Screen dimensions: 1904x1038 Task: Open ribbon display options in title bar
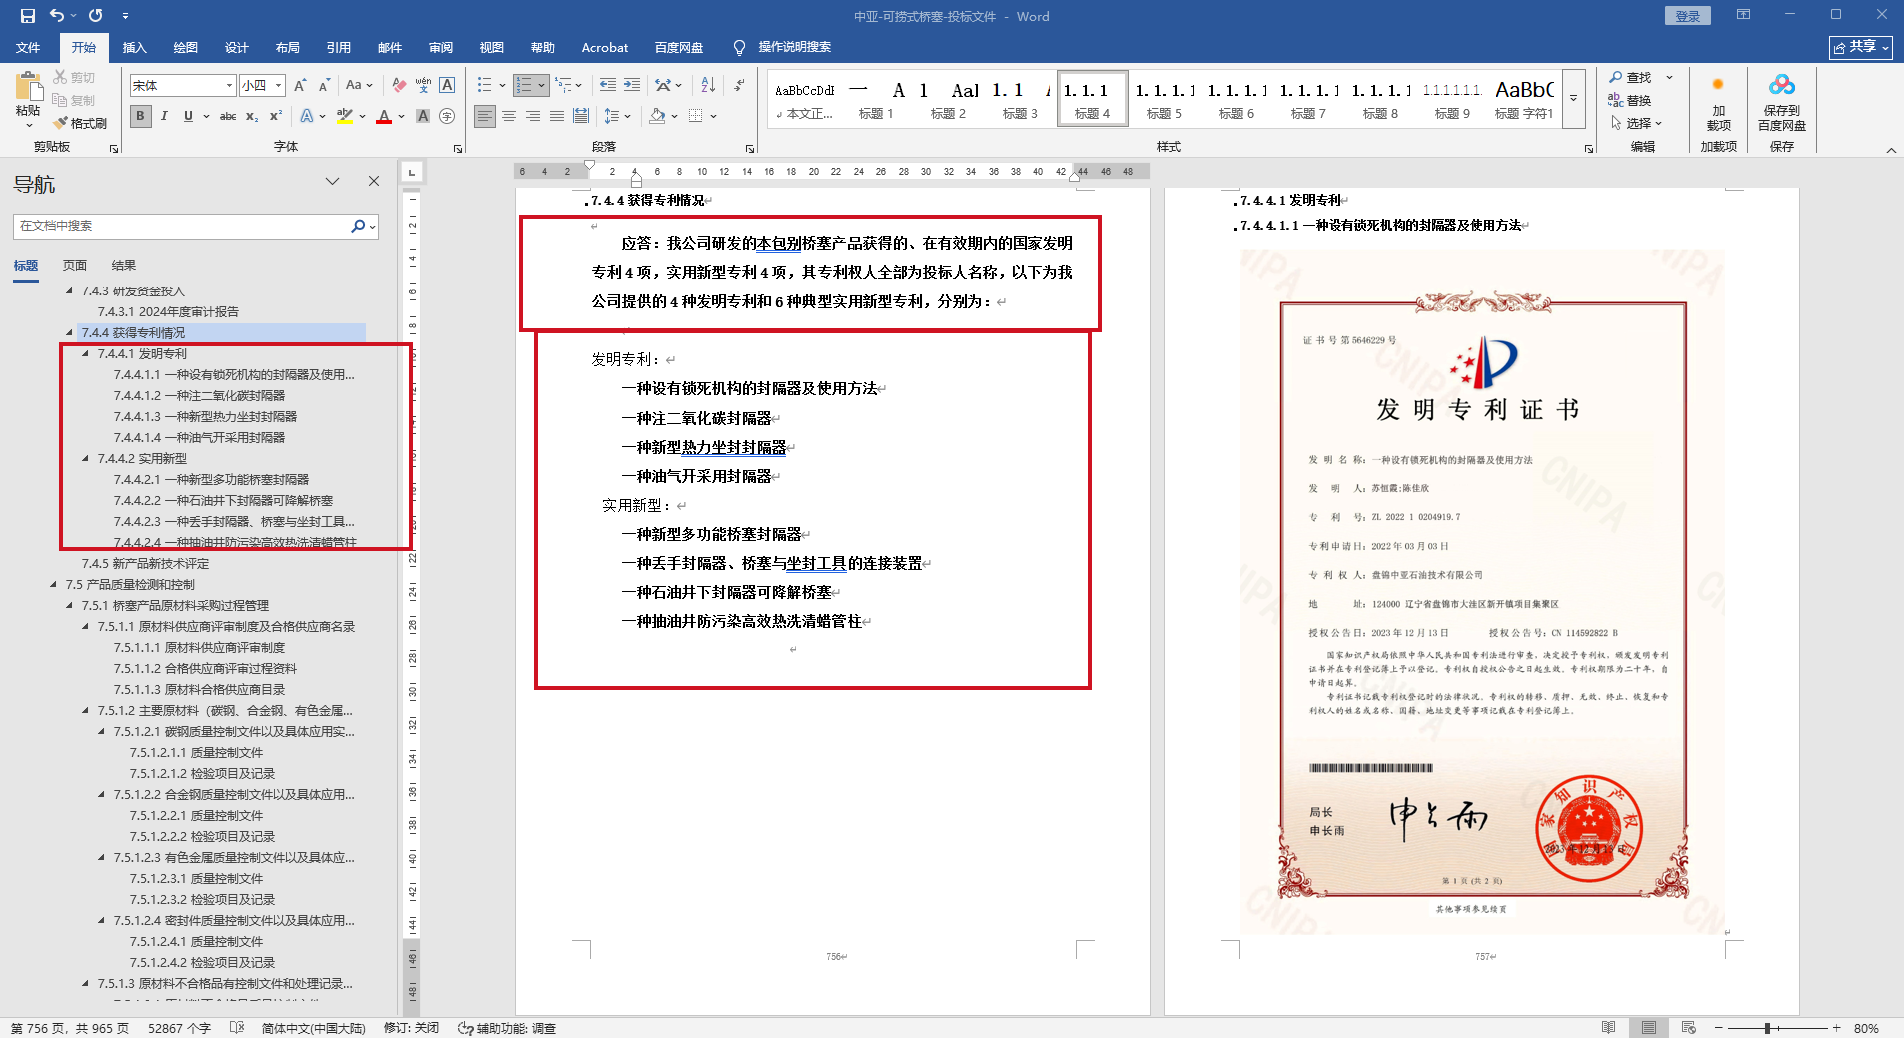[x=1743, y=15]
